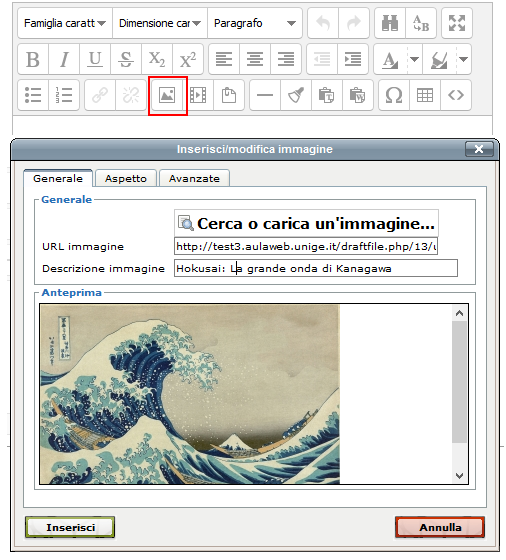The height and width of the screenshot is (560, 506).
Task: Click the undo arrow
Action: [x=323, y=23]
